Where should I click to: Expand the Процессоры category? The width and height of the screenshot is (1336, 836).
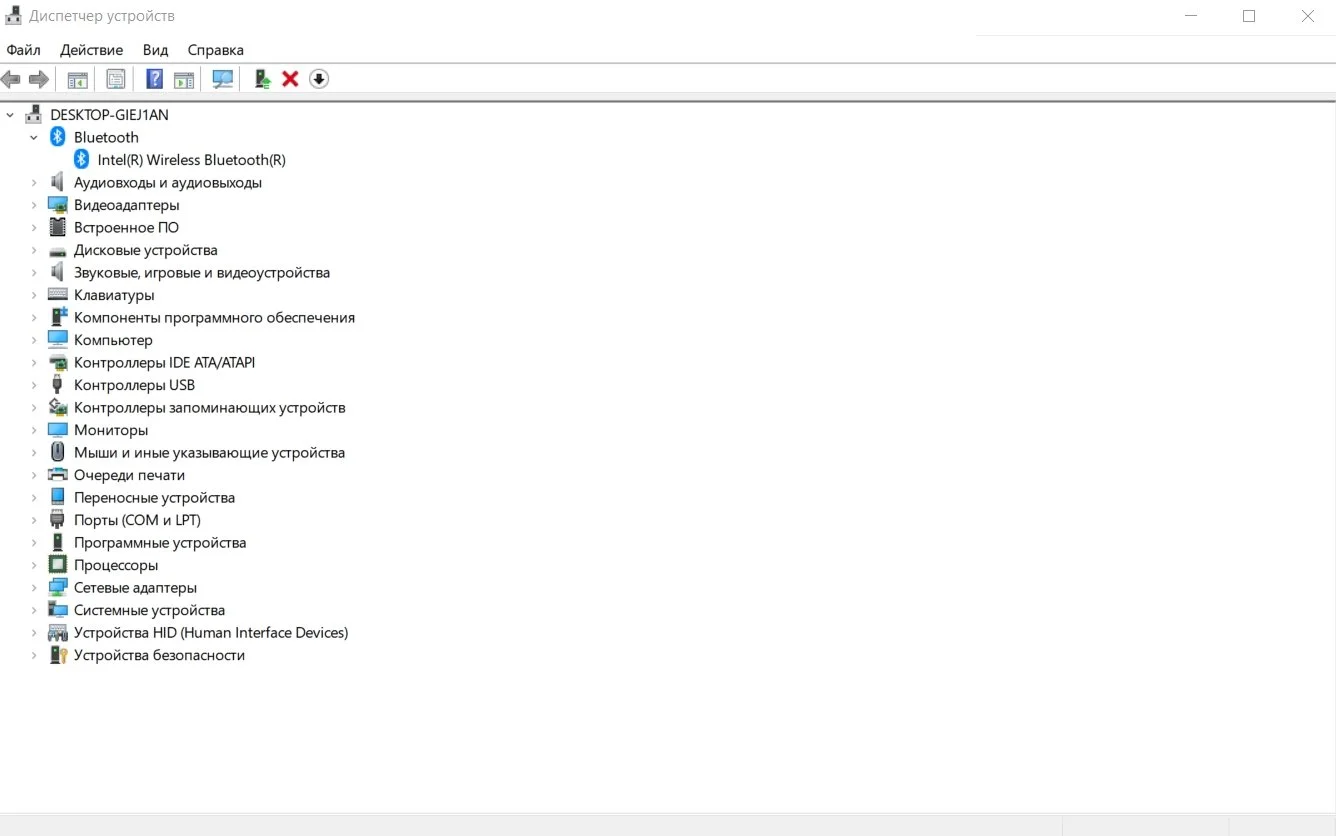[34, 565]
